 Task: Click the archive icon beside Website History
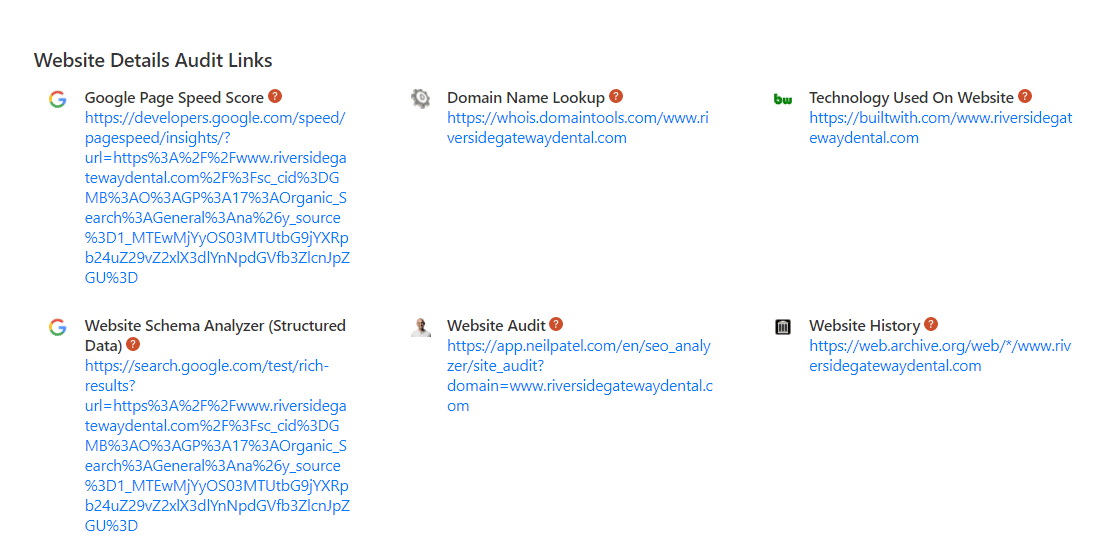coord(783,326)
